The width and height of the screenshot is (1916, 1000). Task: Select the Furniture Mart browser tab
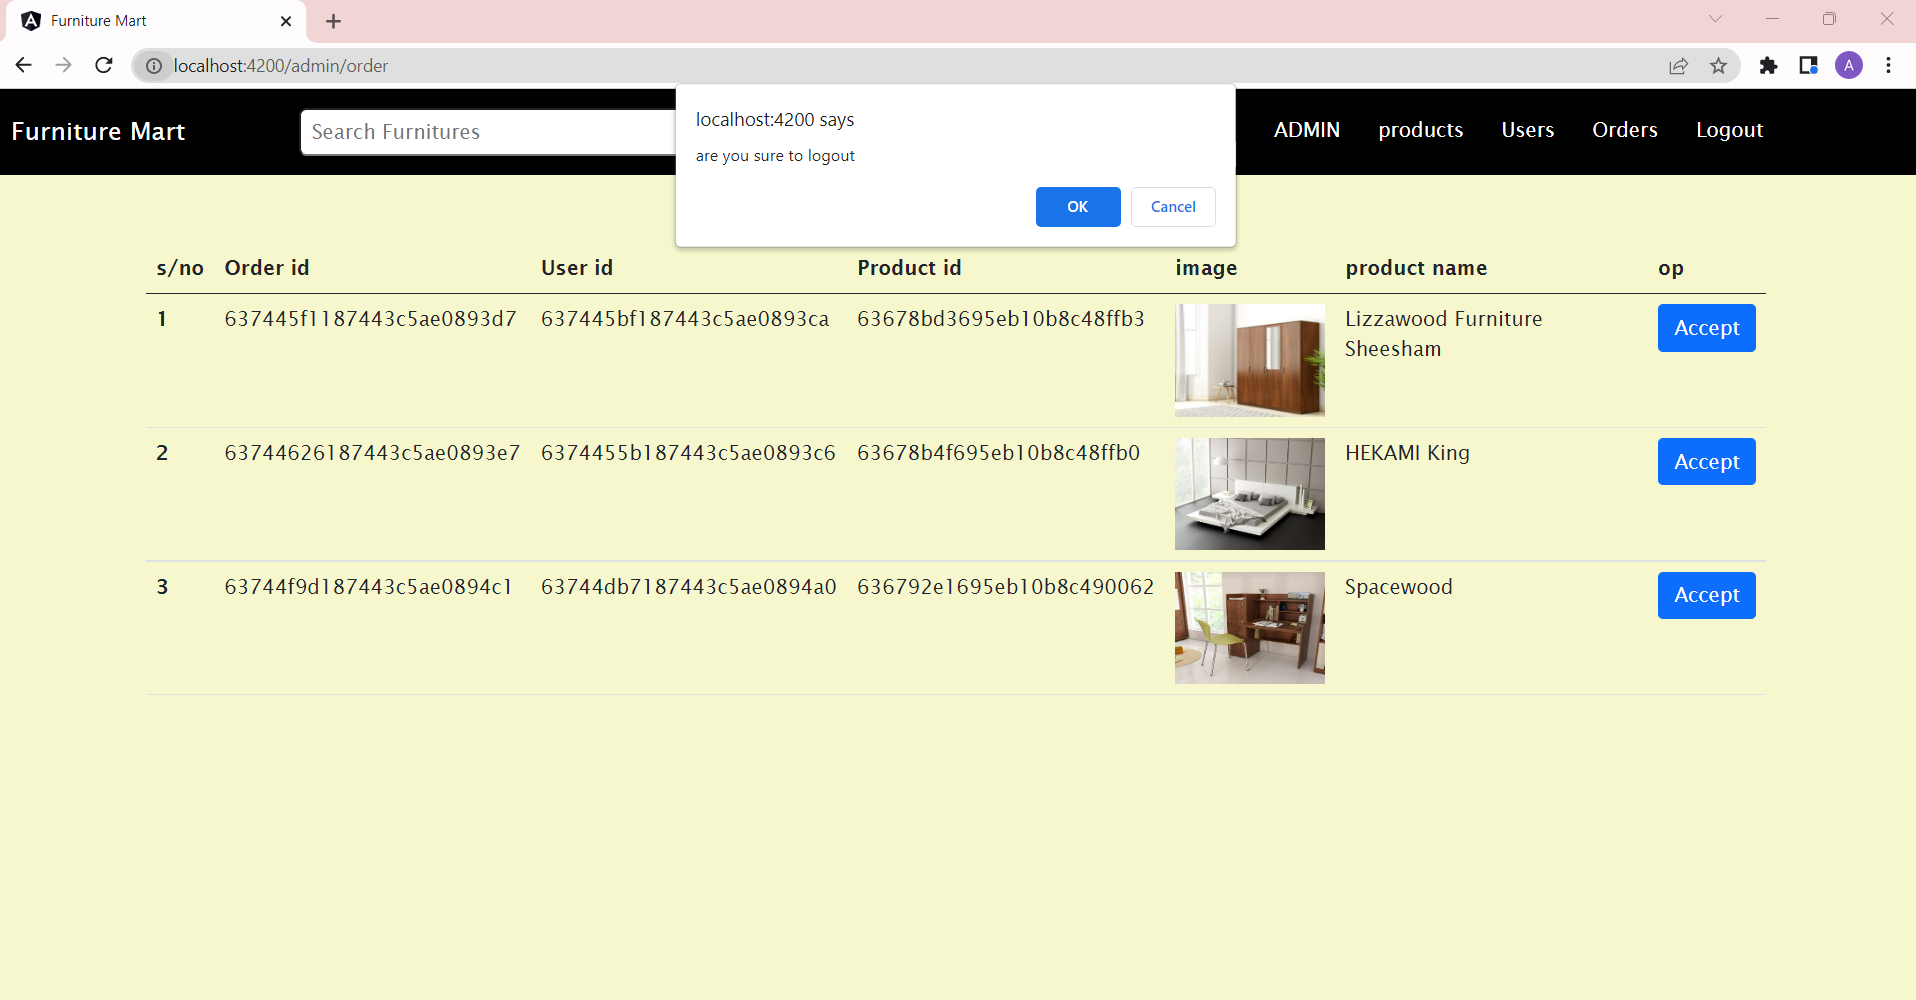coord(154,21)
